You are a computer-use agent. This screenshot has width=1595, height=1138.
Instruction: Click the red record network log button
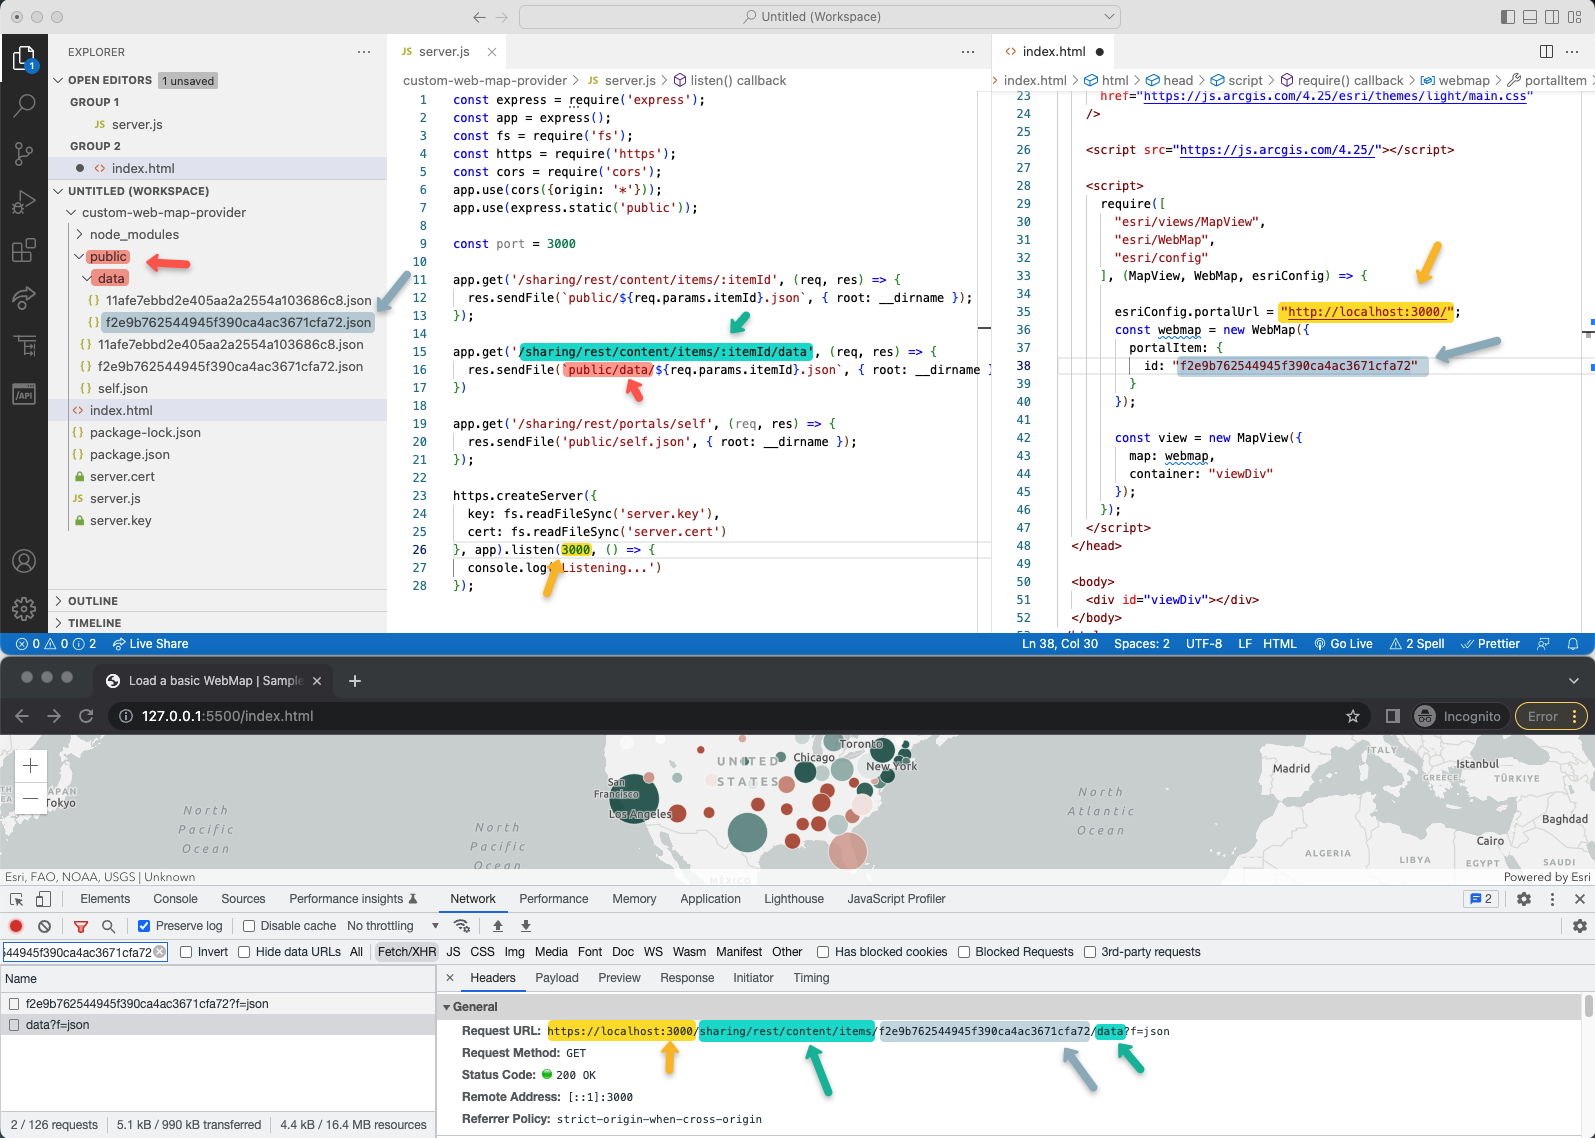(16, 926)
